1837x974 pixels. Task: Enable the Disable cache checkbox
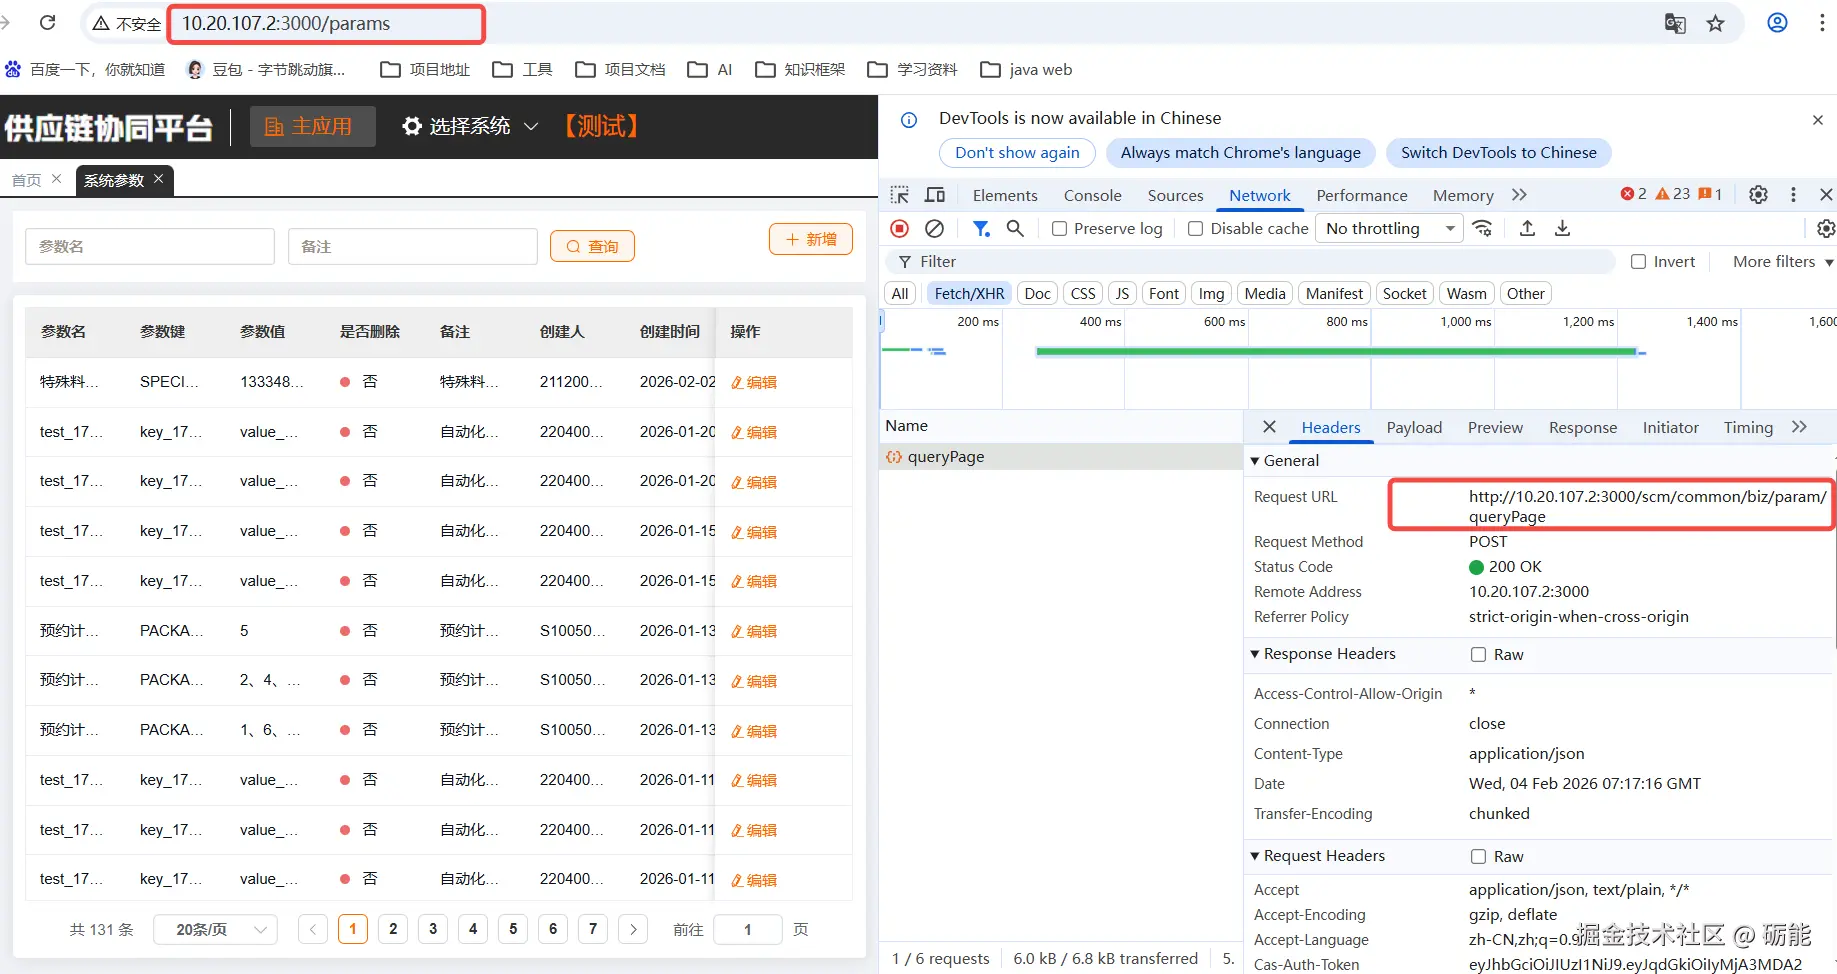click(x=1195, y=229)
